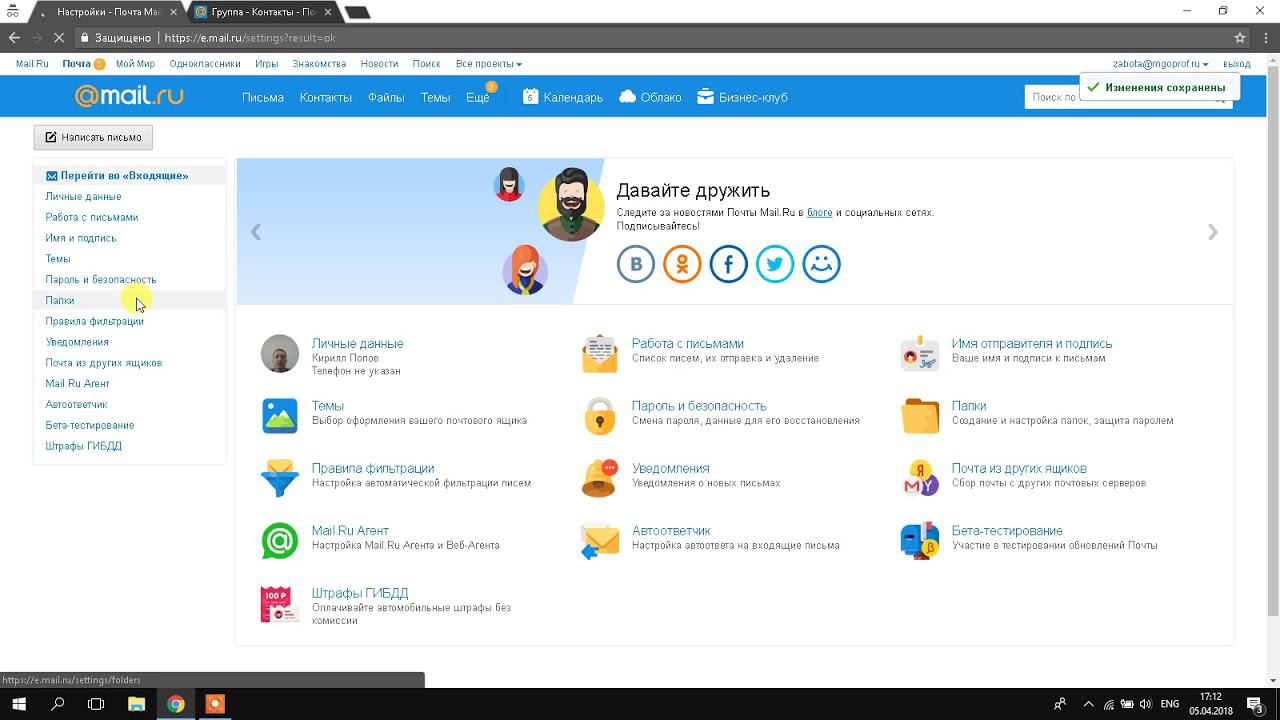This screenshot has height=720, width=1280.
Task: Open the Темы picture tile icon
Action: (280, 416)
